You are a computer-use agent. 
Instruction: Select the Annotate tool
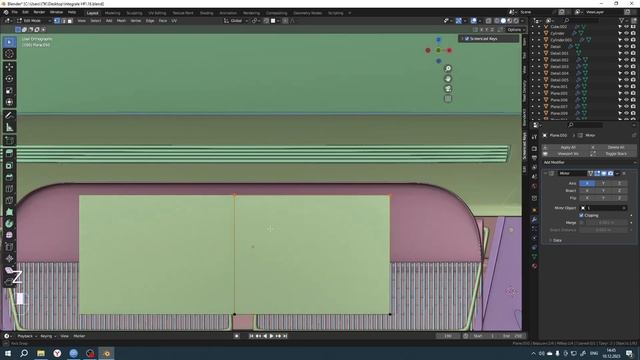tap(9, 116)
